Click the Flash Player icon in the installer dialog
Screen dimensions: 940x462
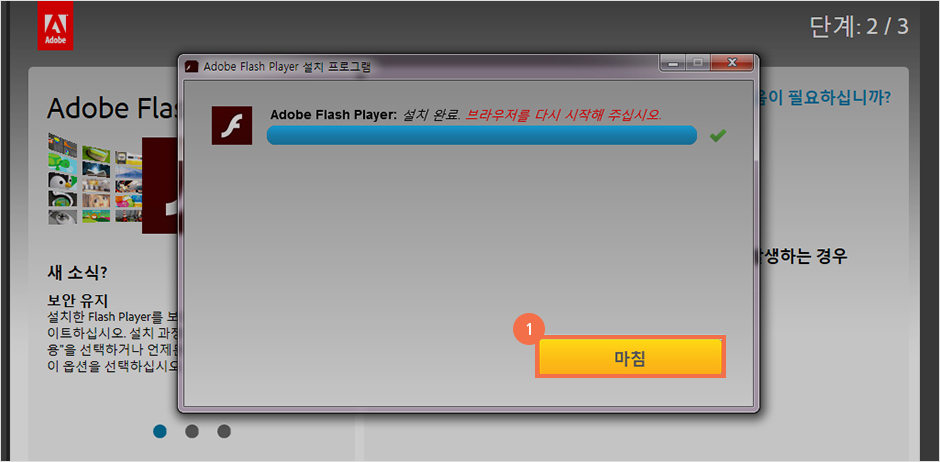[x=231, y=125]
